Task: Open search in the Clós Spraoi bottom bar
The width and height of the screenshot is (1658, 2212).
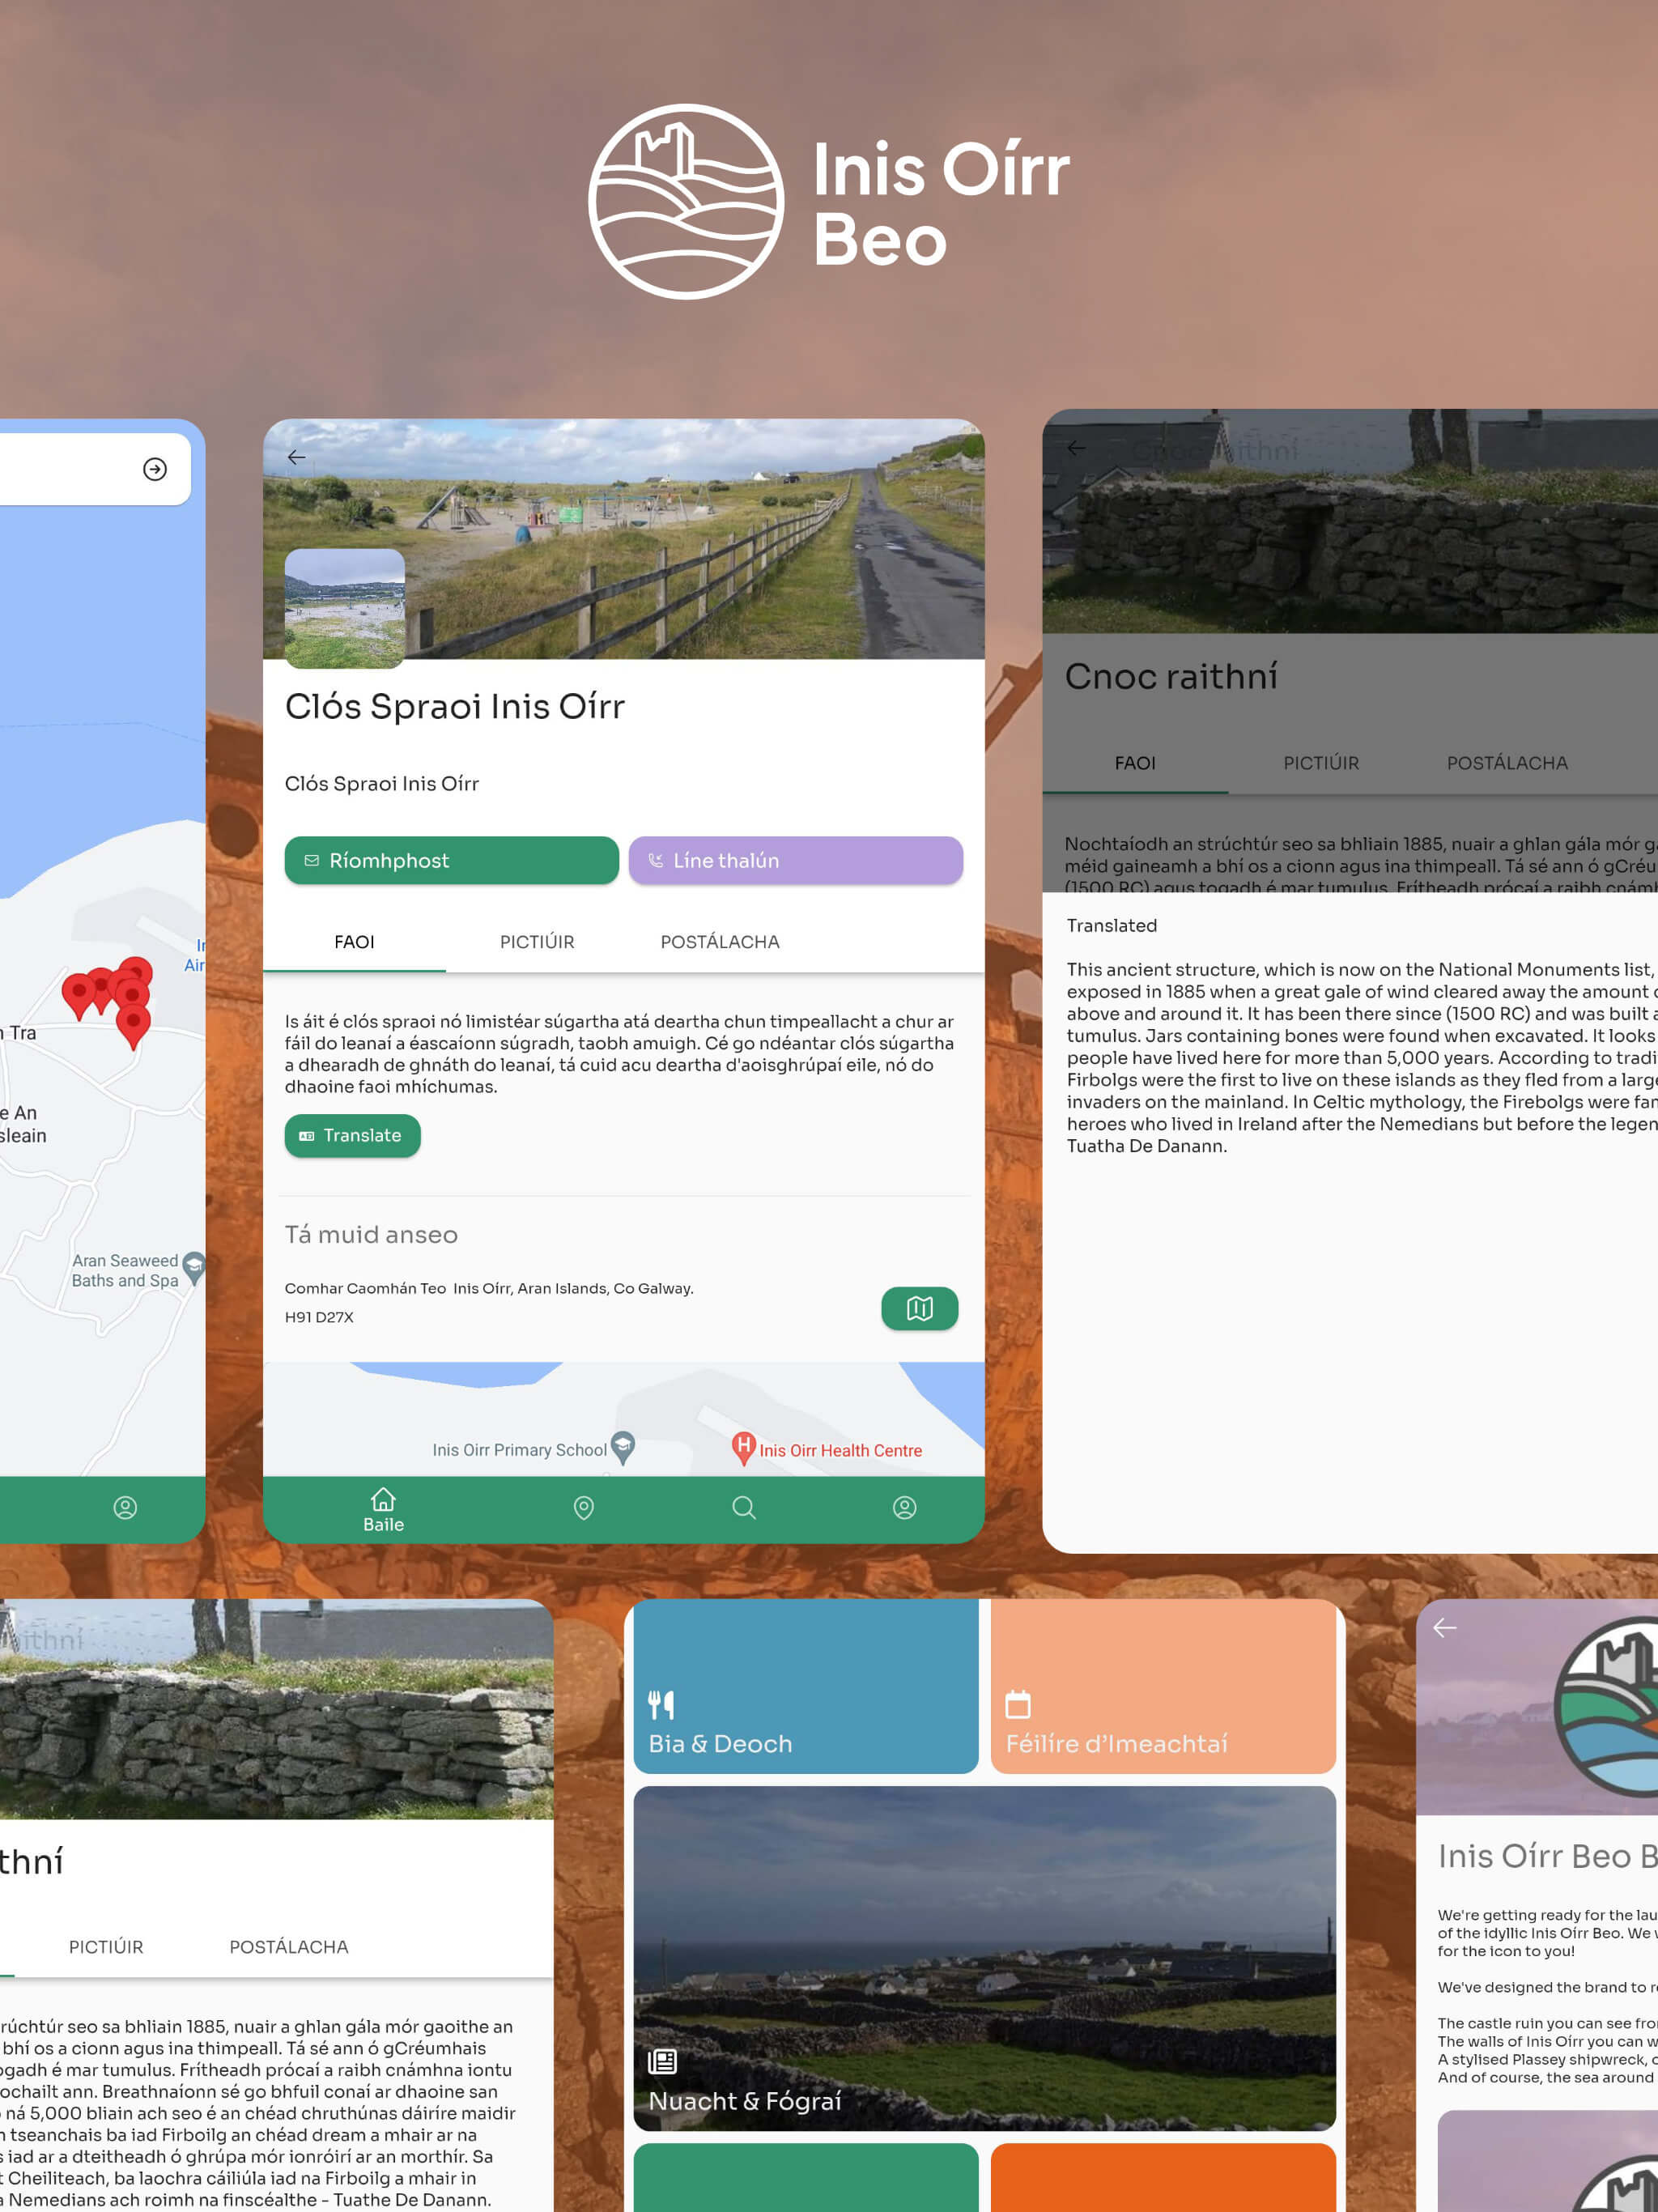Action: tap(744, 1508)
